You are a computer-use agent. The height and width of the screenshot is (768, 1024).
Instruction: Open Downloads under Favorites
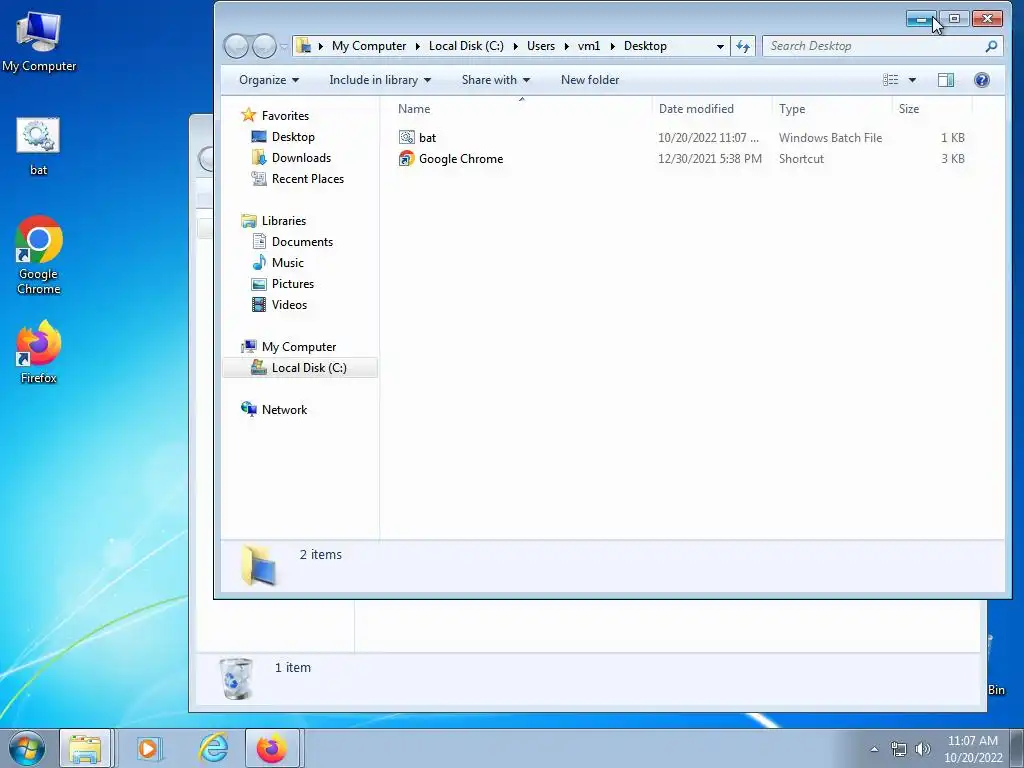click(x=301, y=157)
